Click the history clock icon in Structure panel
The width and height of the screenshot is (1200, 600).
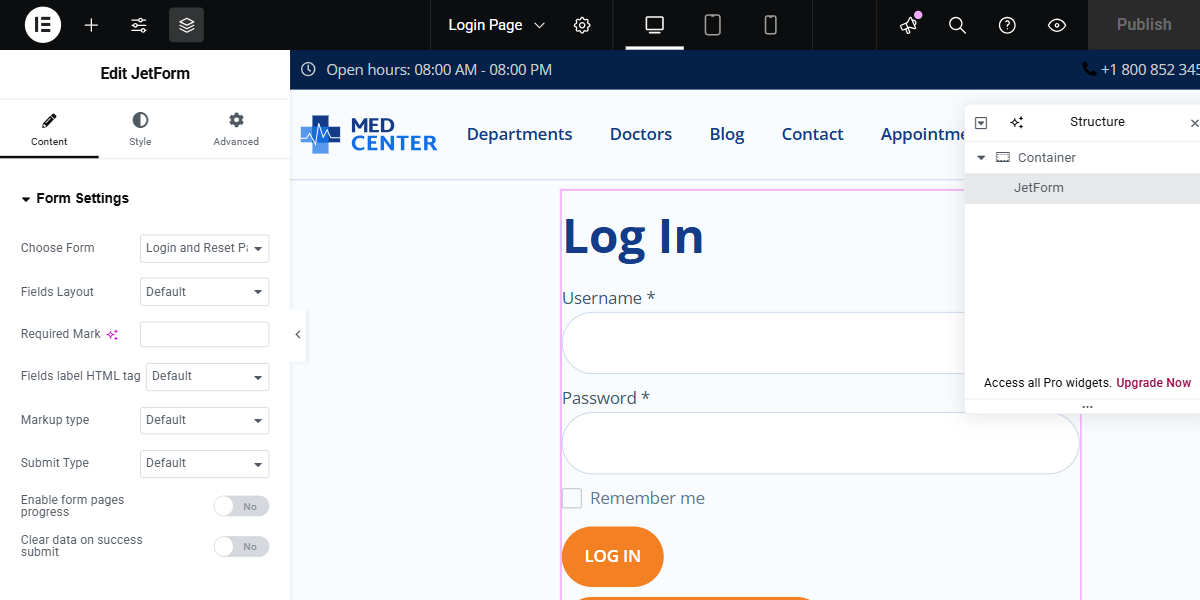(x=981, y=122)
